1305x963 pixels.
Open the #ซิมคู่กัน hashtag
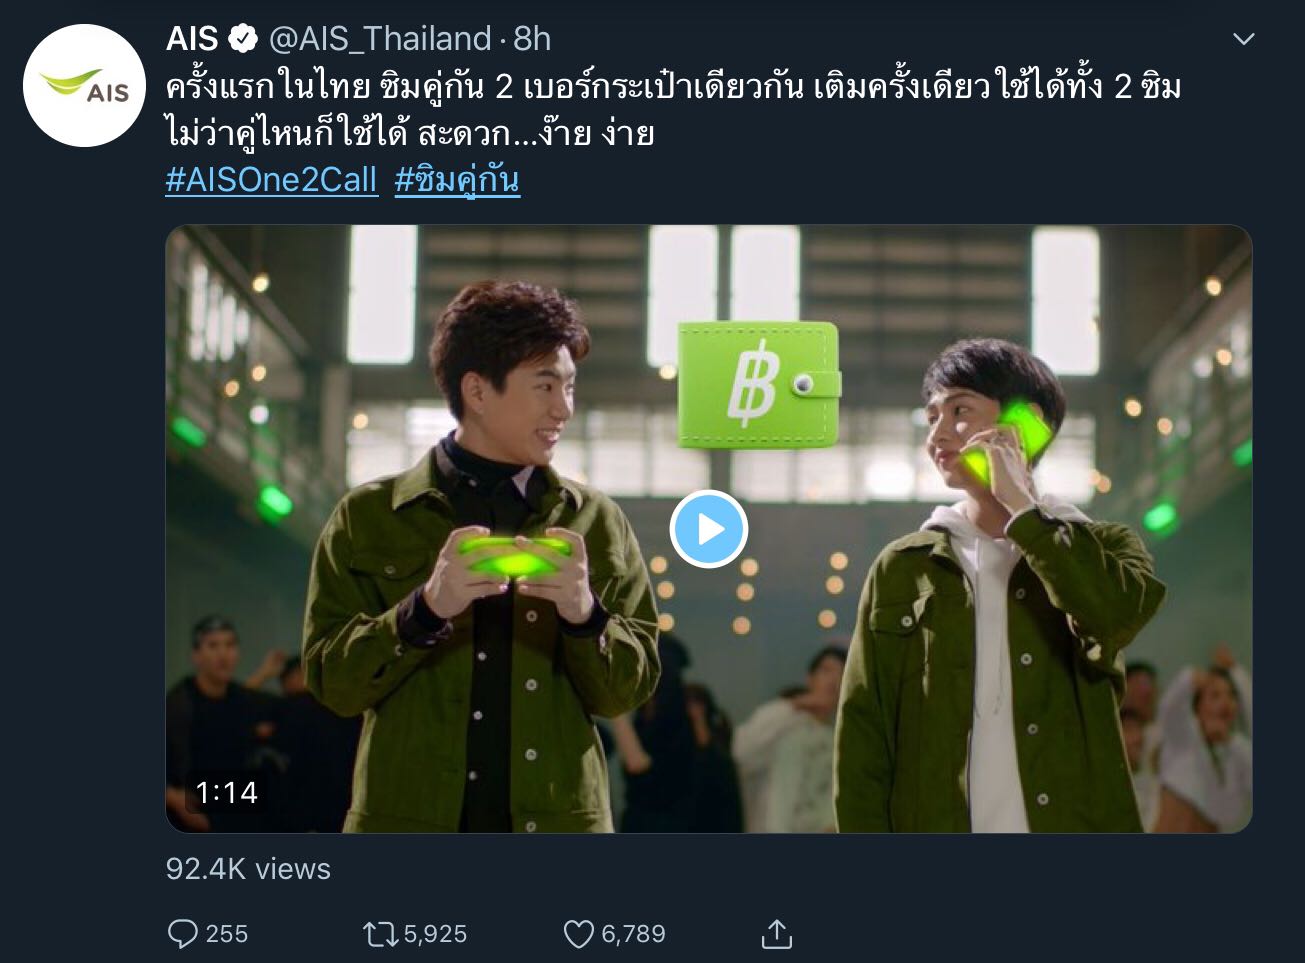point(457,181)
